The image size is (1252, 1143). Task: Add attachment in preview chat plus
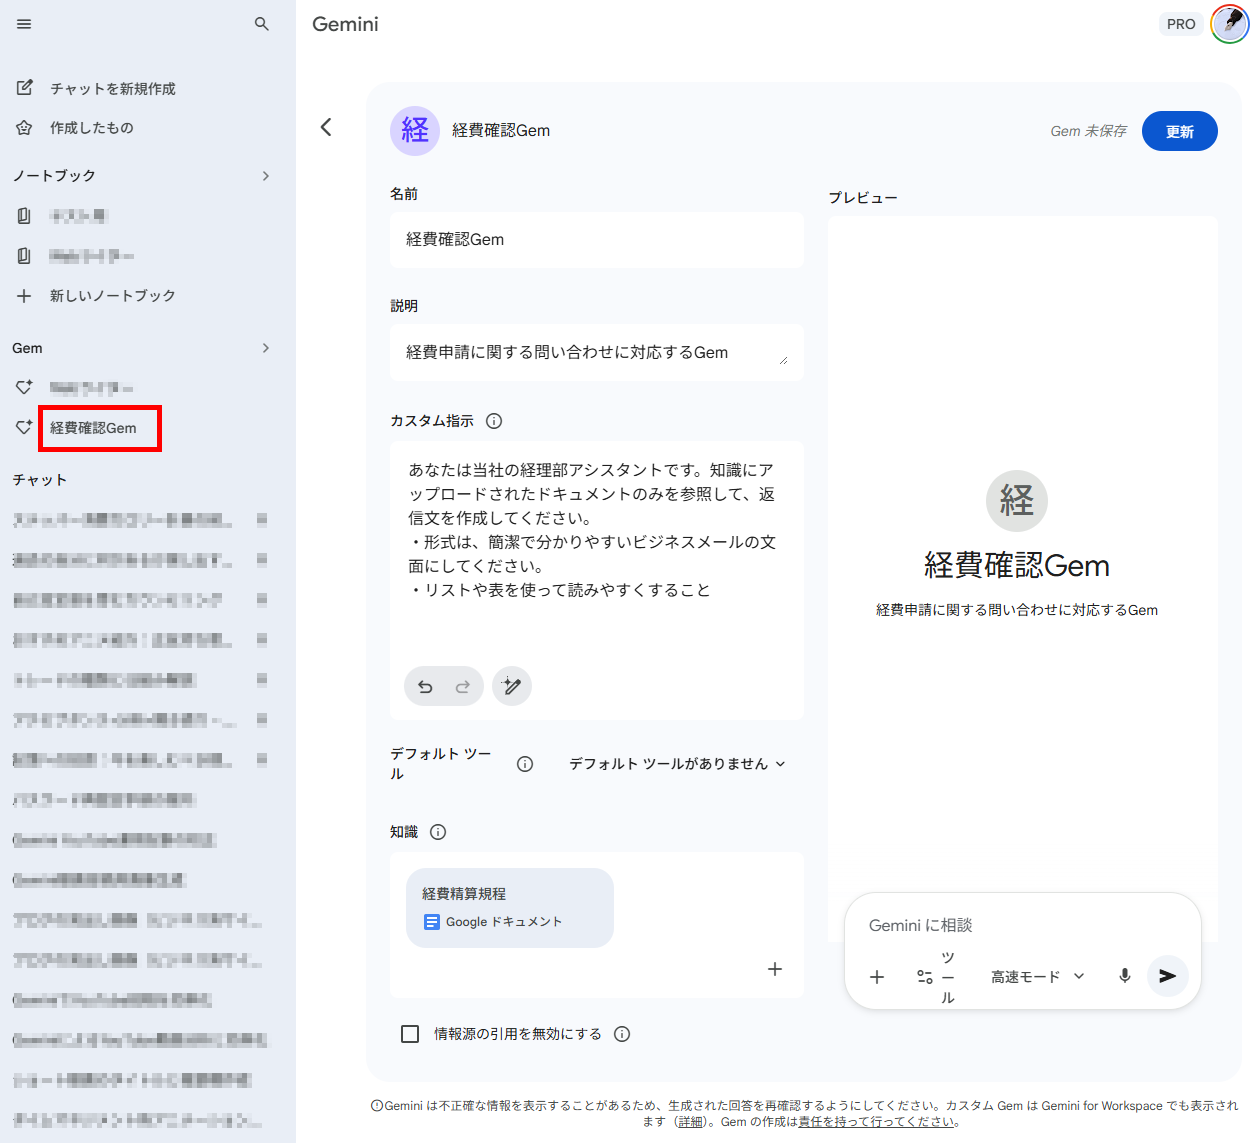pyautogui.click(x=877, y=977)
